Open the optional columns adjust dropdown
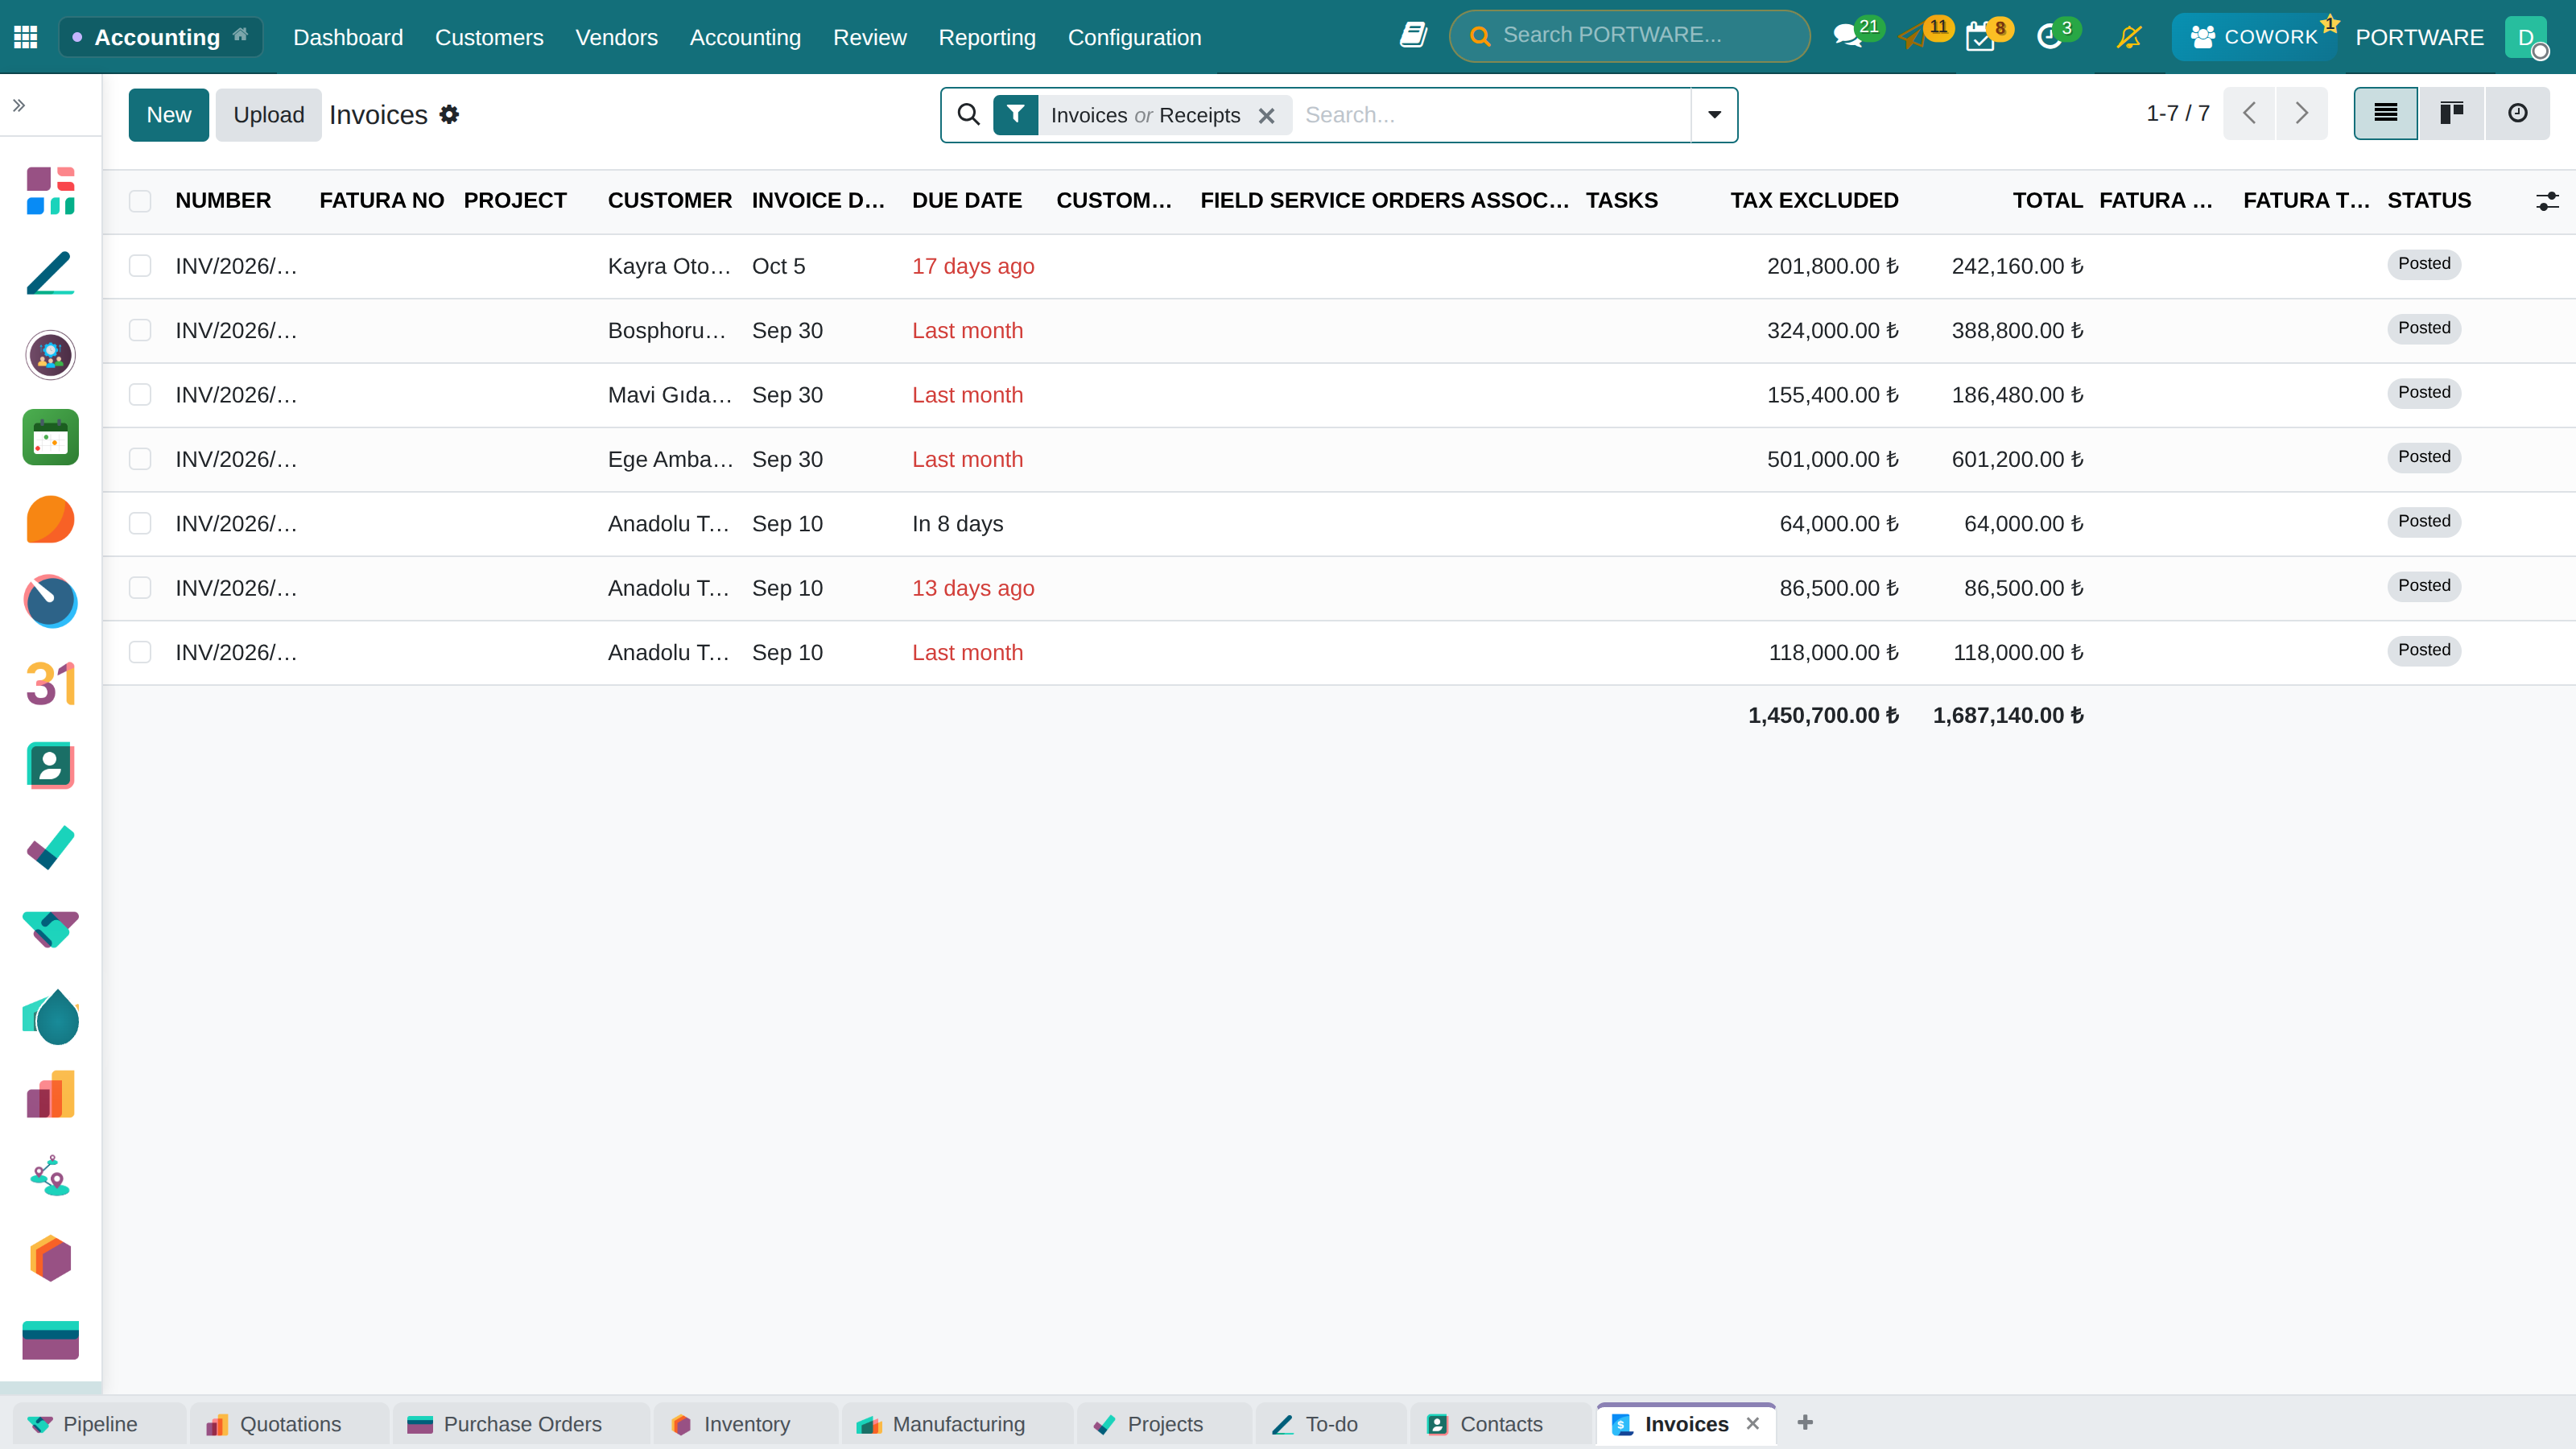 pos(2547,201)
